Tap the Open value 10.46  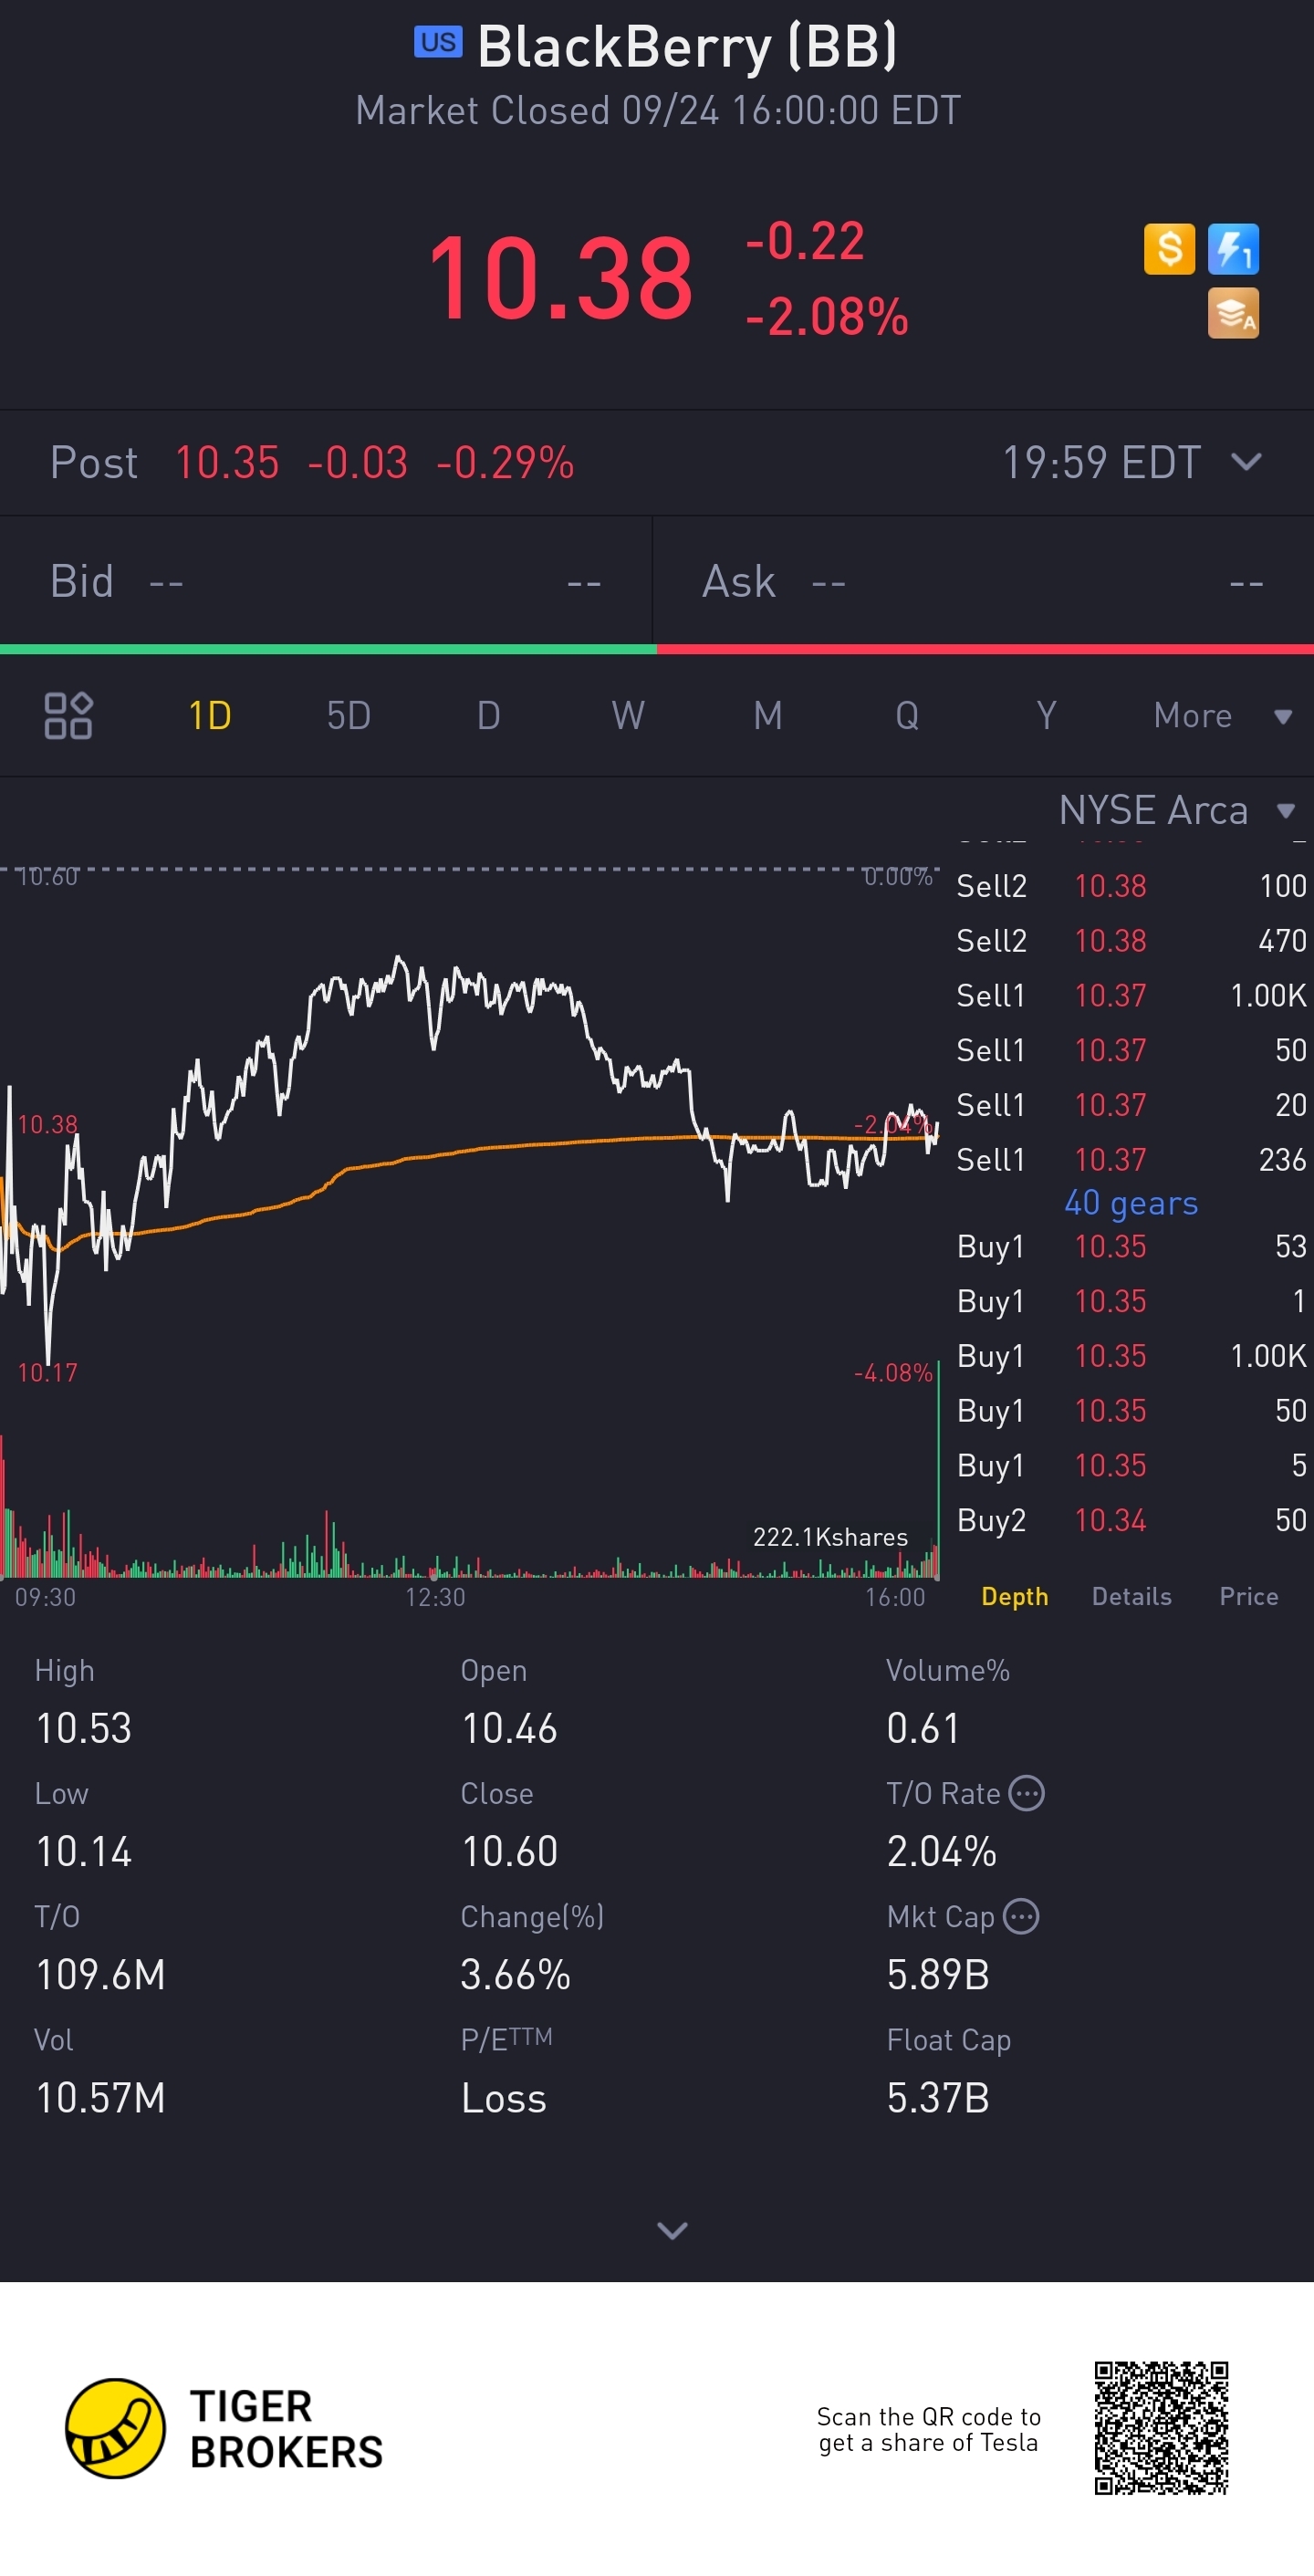click(x=509, y=1729)
